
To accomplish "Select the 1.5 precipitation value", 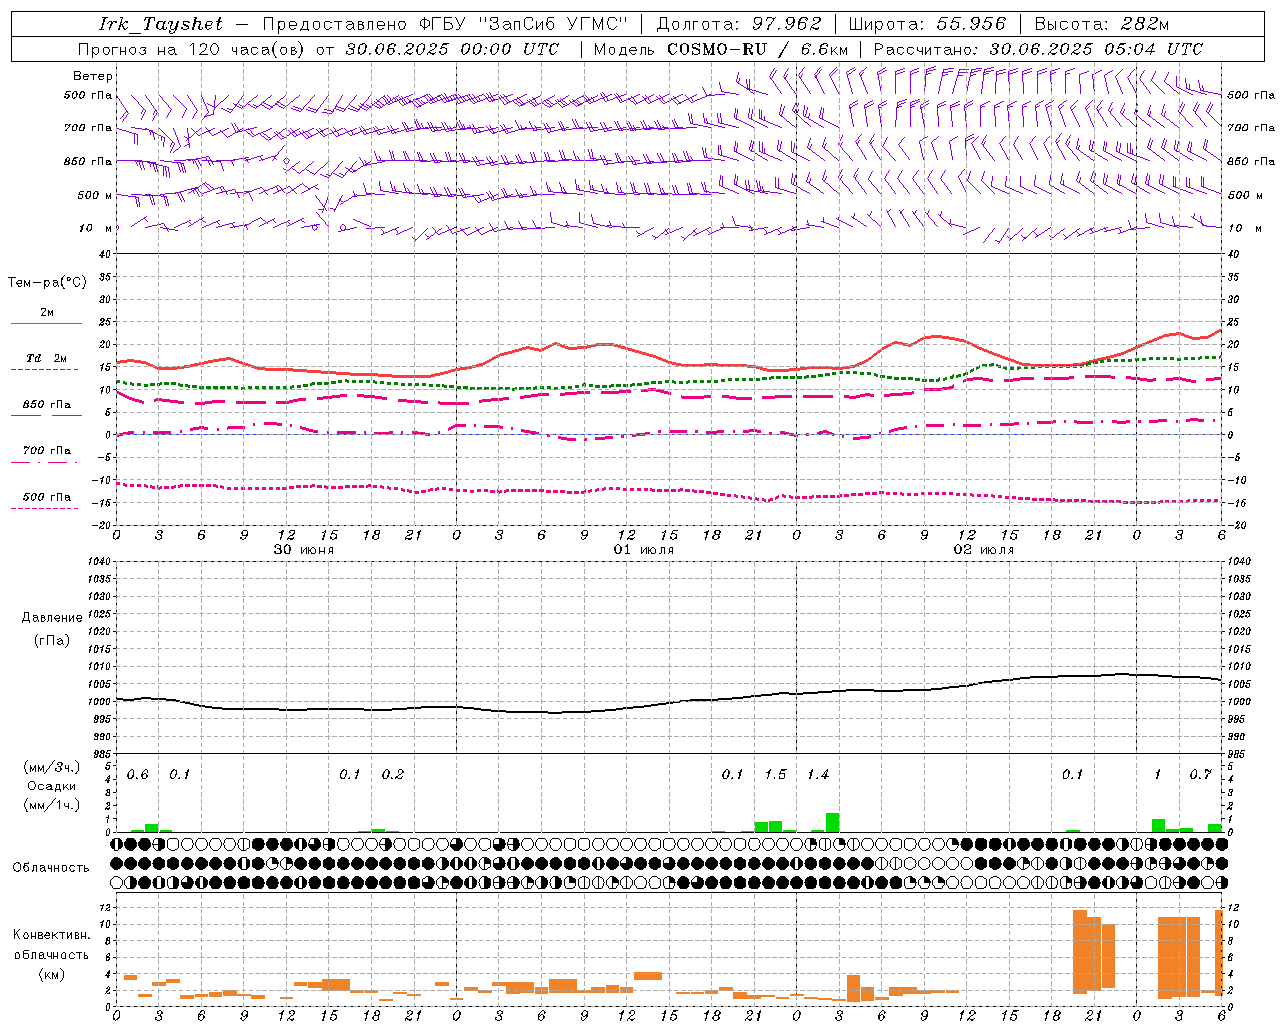I will (x=775, y=775).
